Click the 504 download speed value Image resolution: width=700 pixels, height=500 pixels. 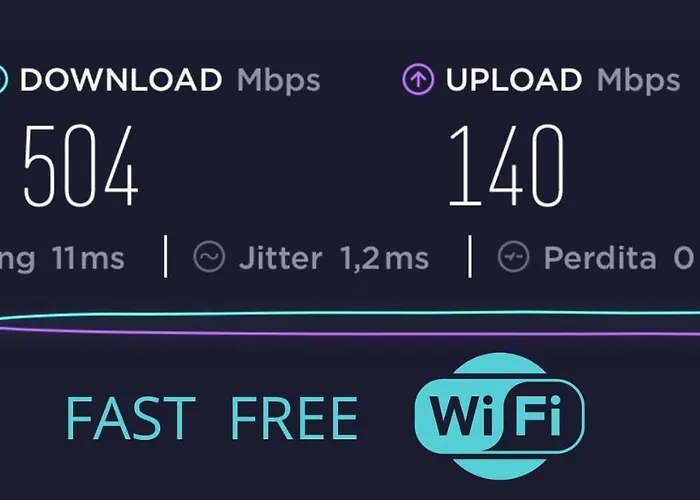(x=81, y=166)
